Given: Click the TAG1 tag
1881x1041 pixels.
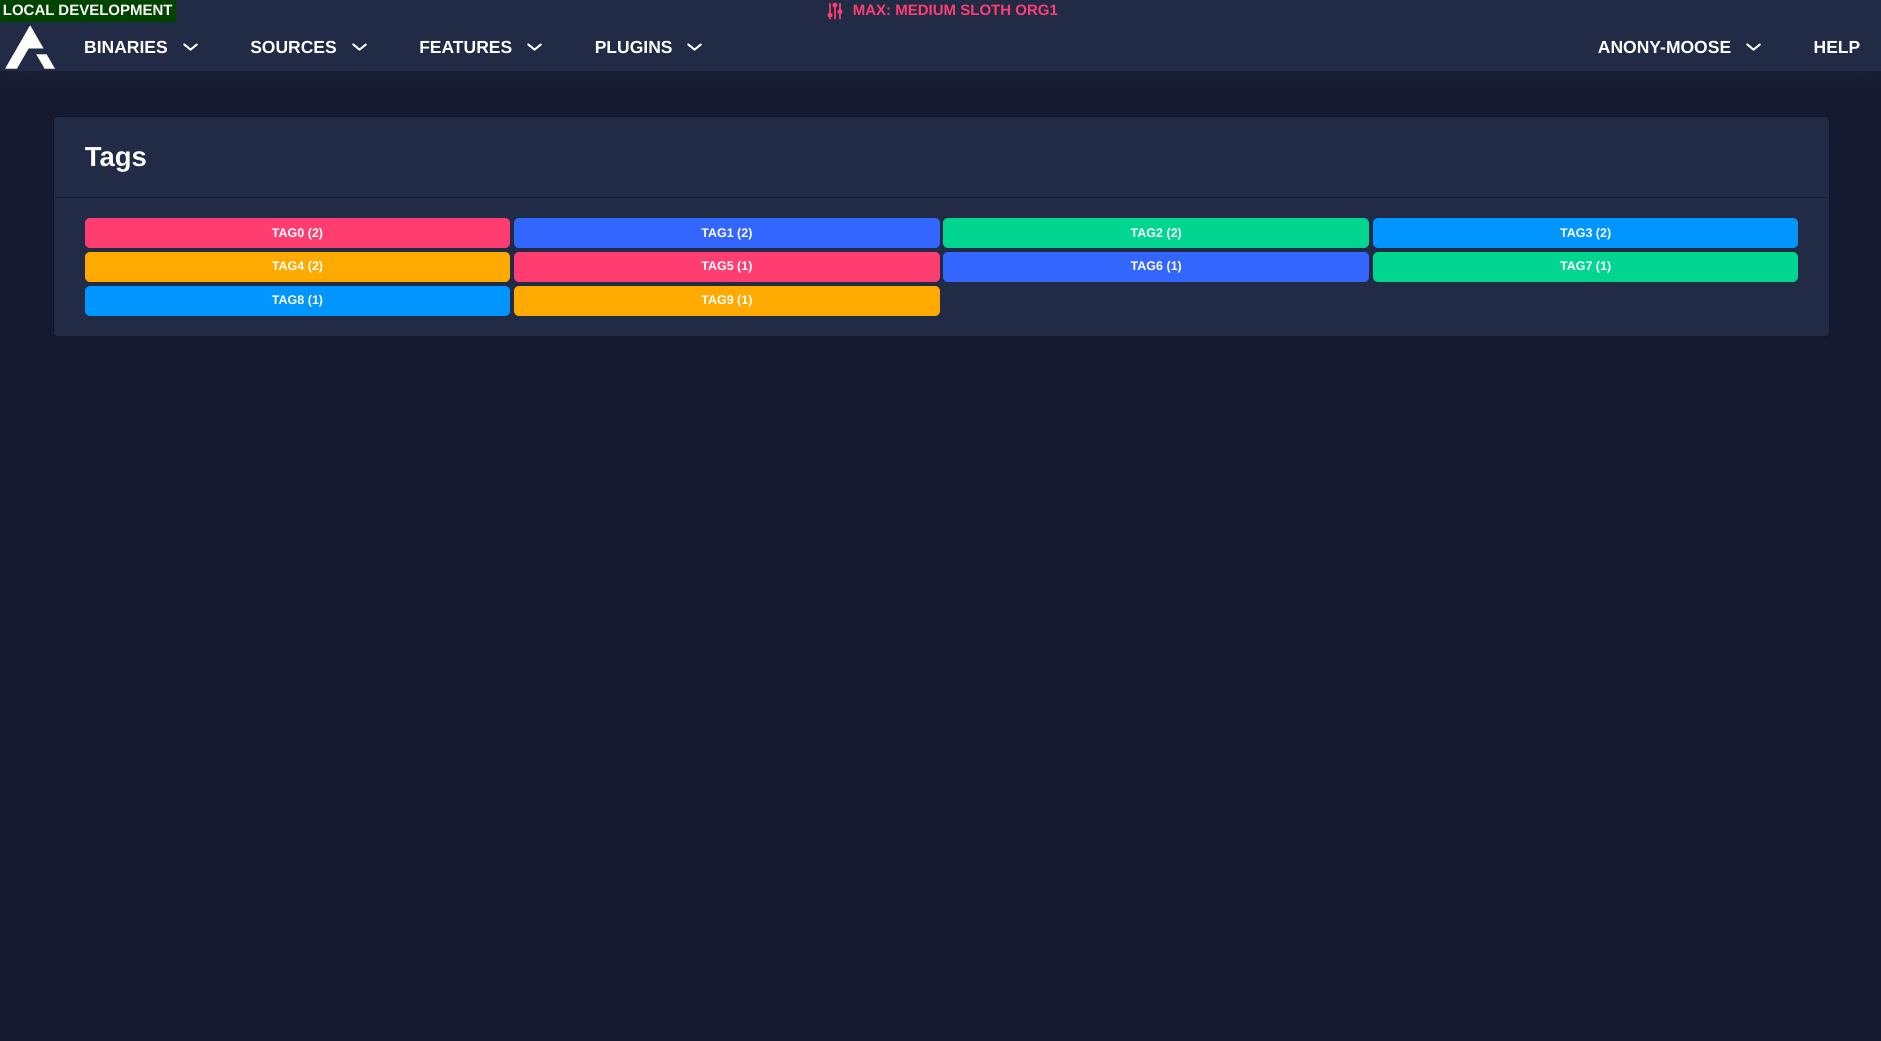Looking at the screenshot, I should pos(726,232).
